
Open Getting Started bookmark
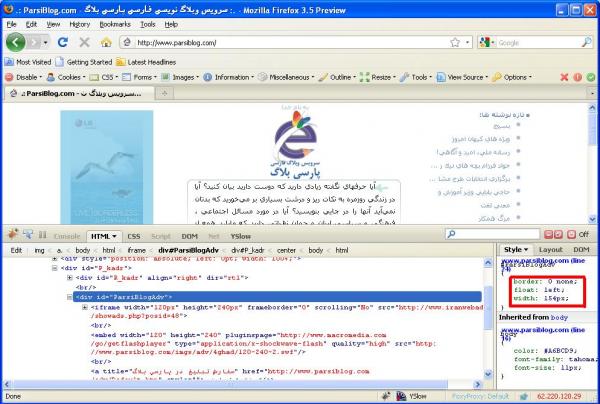(x=84, y=62)
